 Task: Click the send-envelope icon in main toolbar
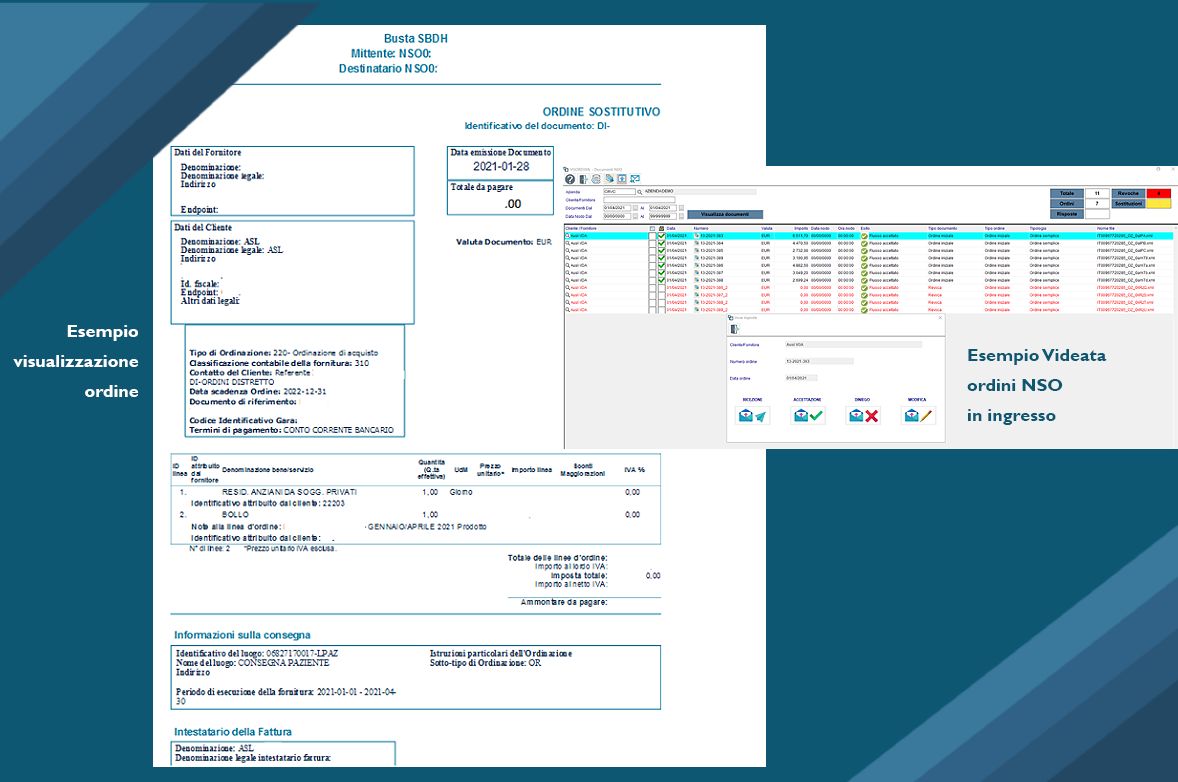(x=634, y=179)
